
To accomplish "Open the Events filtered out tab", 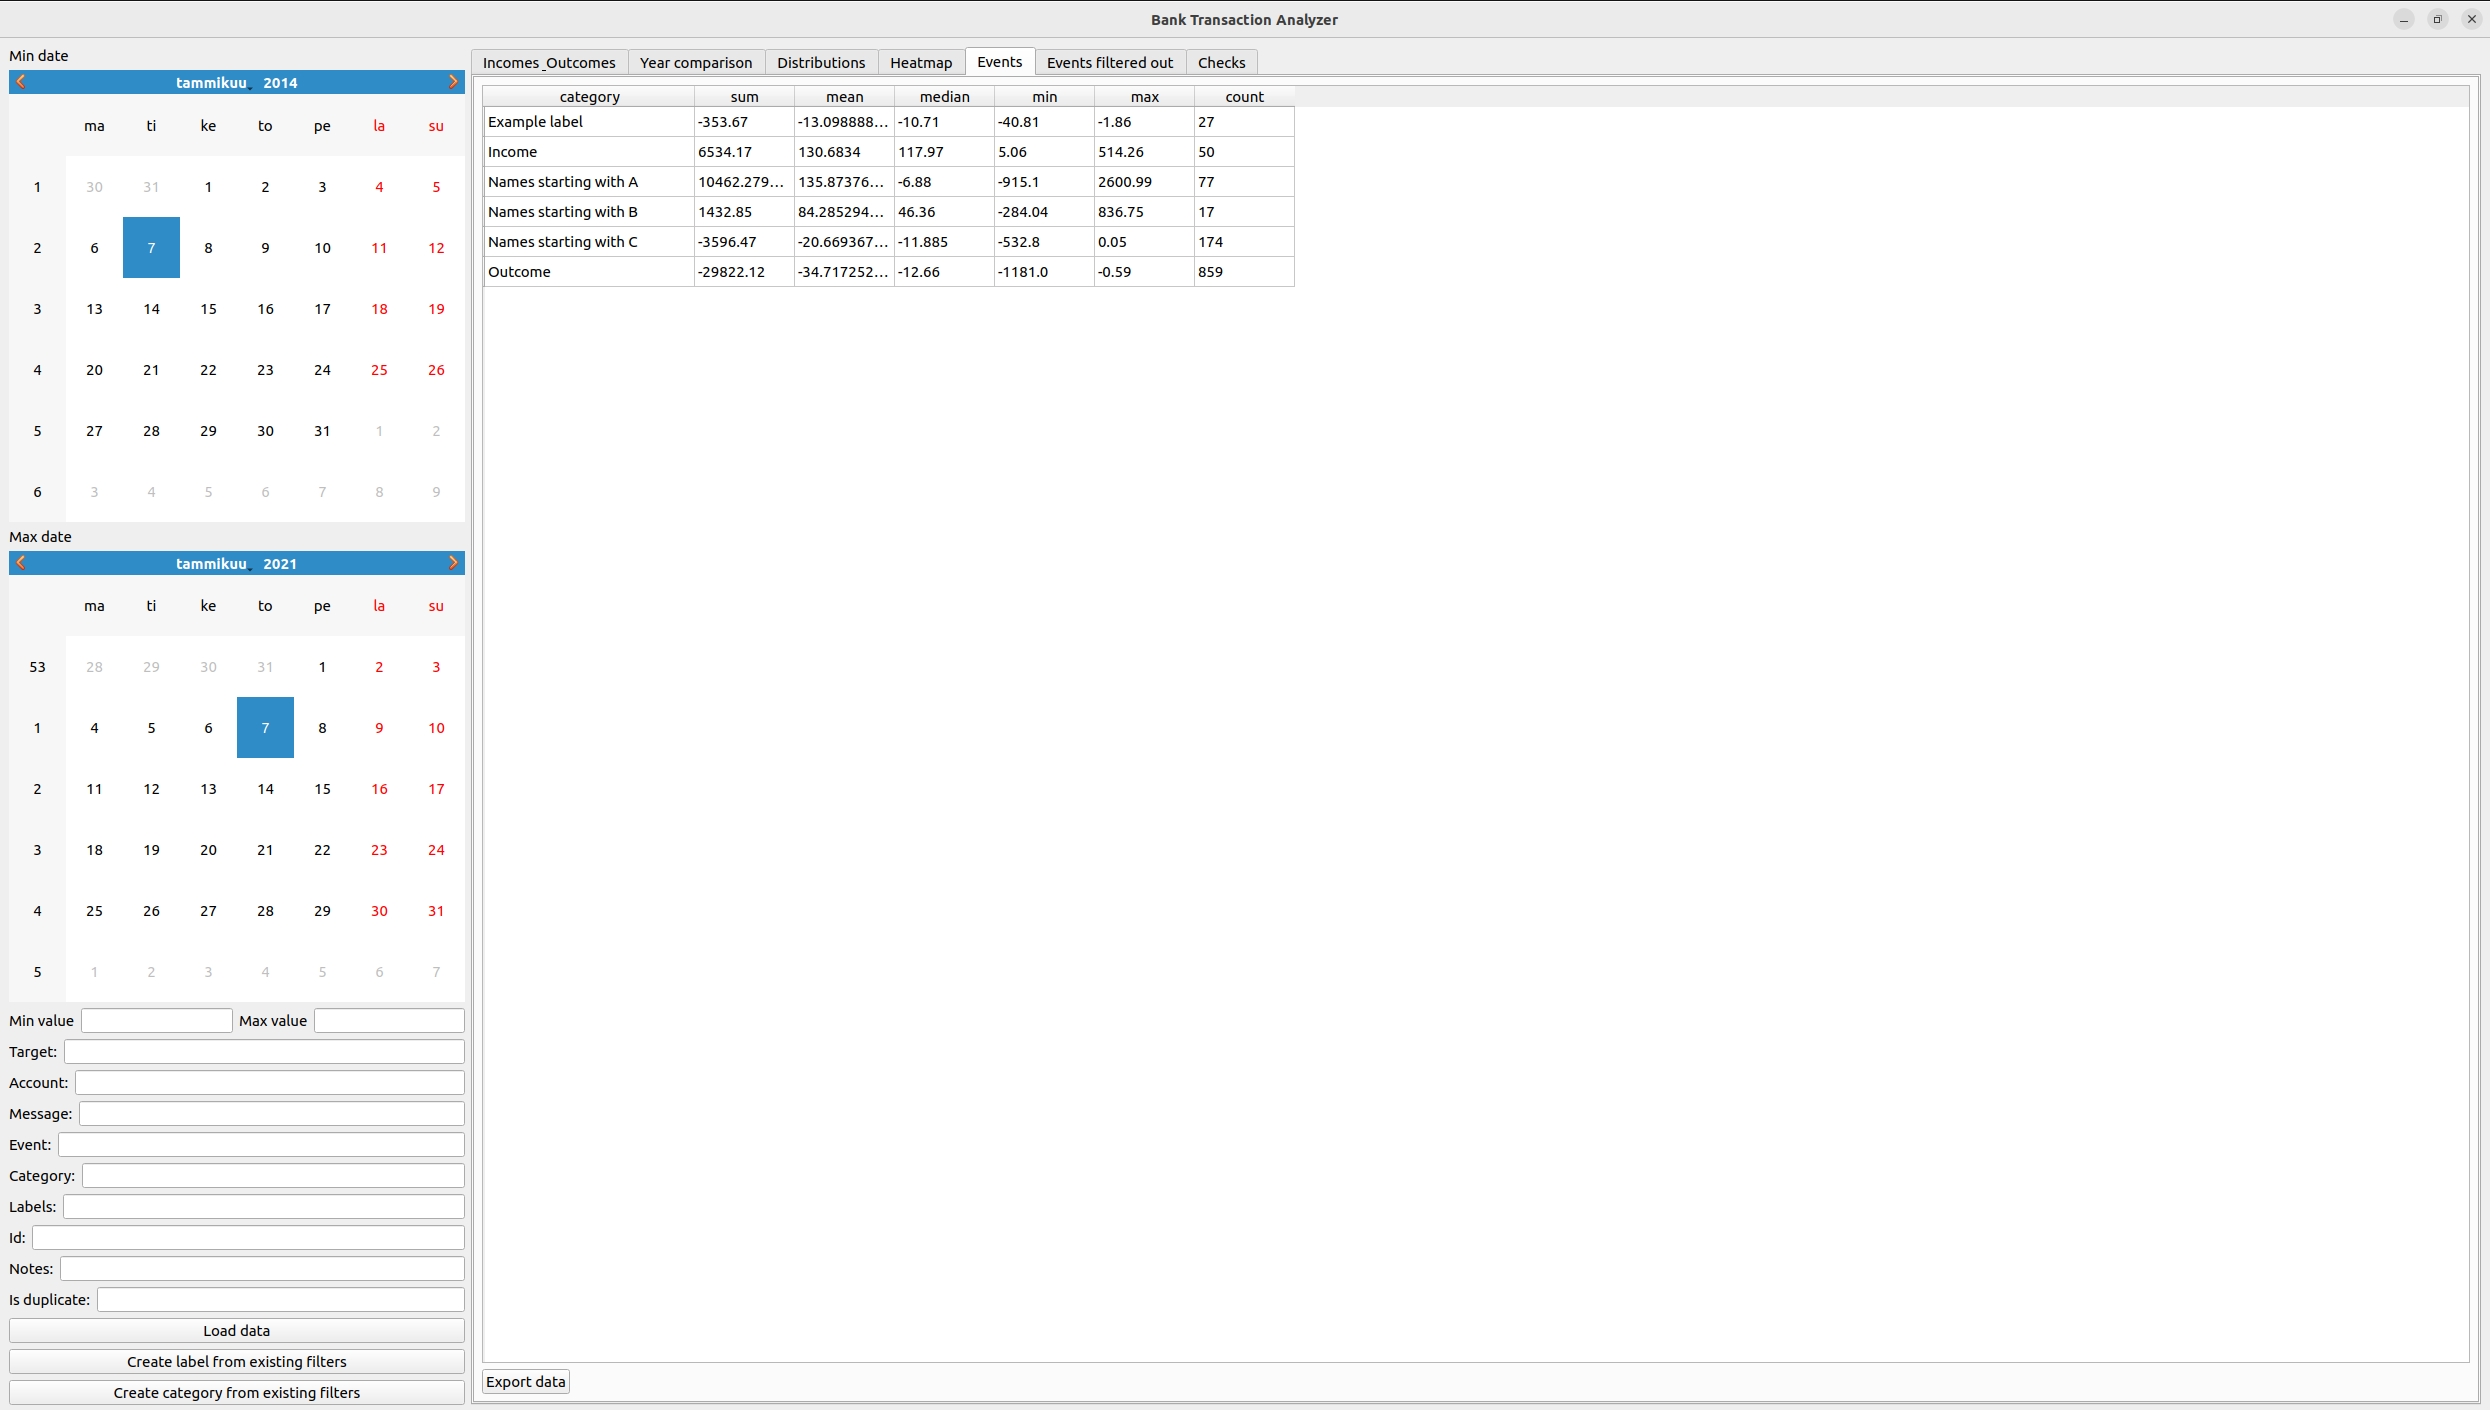I will [x=1109, y=62].
